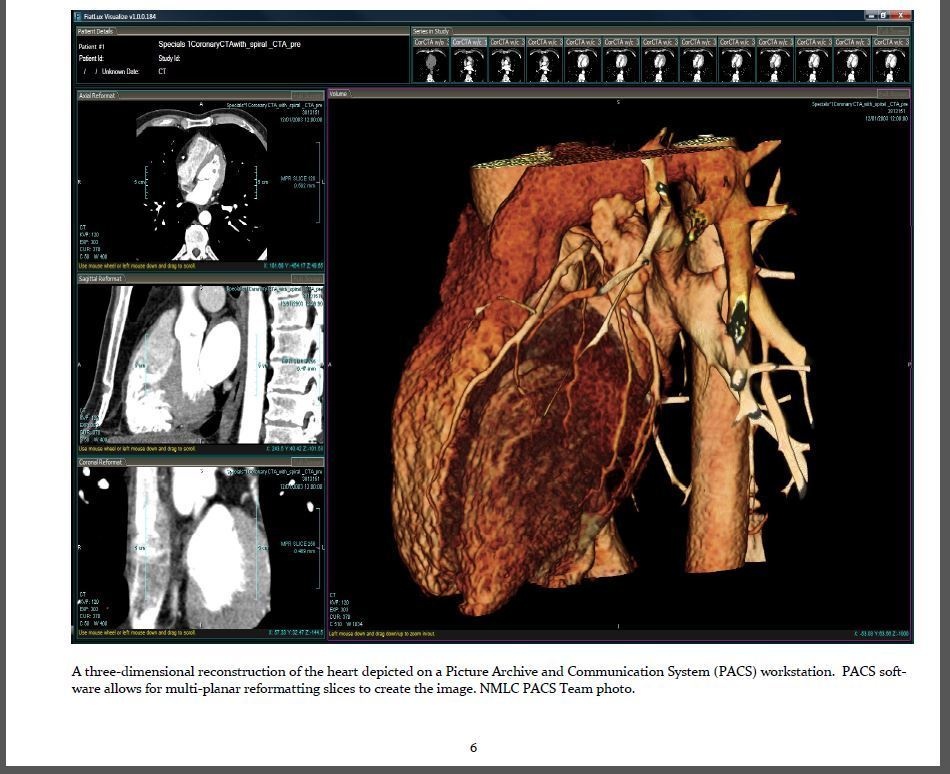The width and height of the screenshot is (950, 774).
Task: Maximize the FiatLux Visualize window
Action: coord(883,15)
